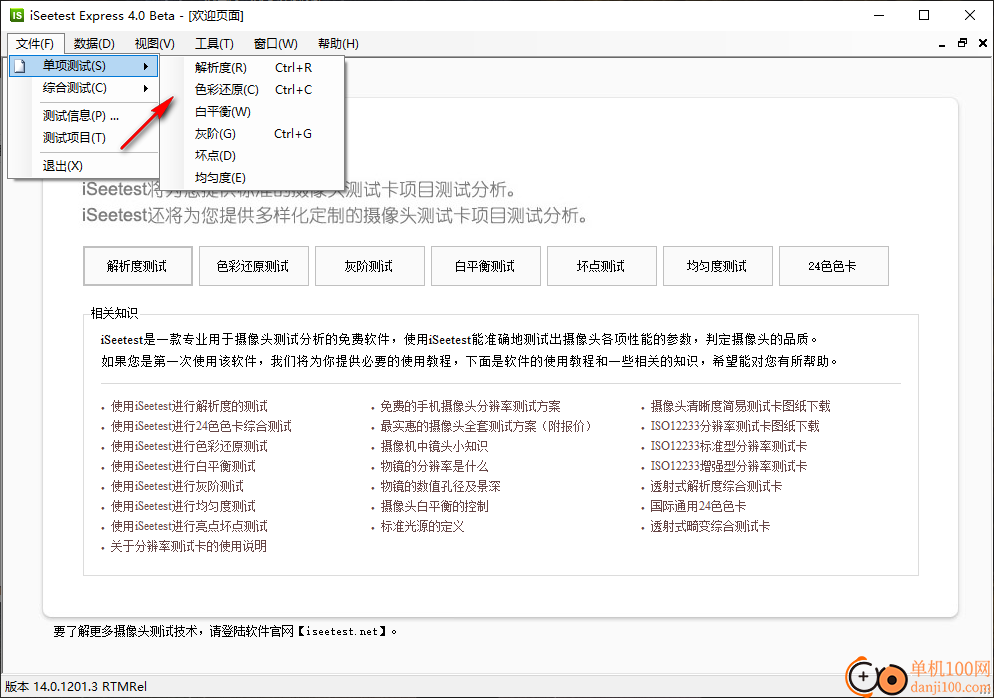Open link 摄像头清晰度简易测试卡图纸下载
Image resolution: width=994 pixels, height=698 pixels.
(740, 406)
